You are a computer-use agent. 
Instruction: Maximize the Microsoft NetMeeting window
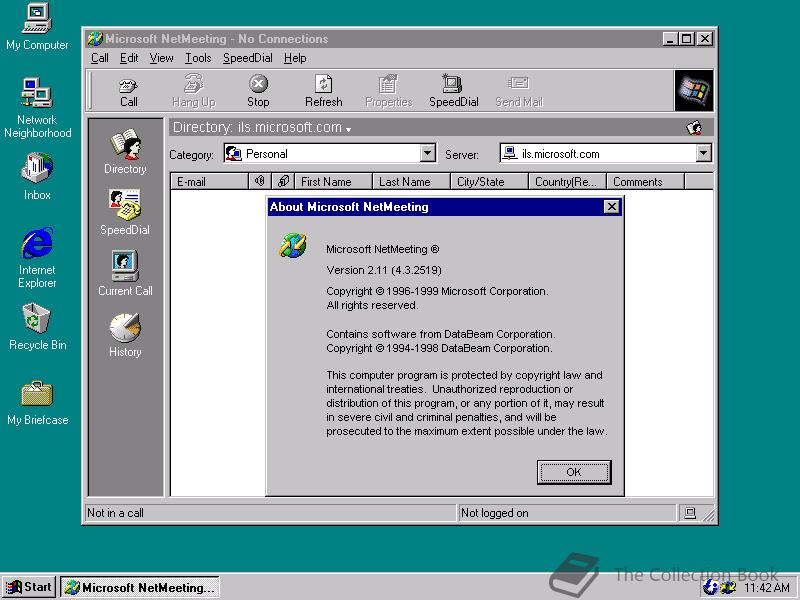(x=687, y=39)
